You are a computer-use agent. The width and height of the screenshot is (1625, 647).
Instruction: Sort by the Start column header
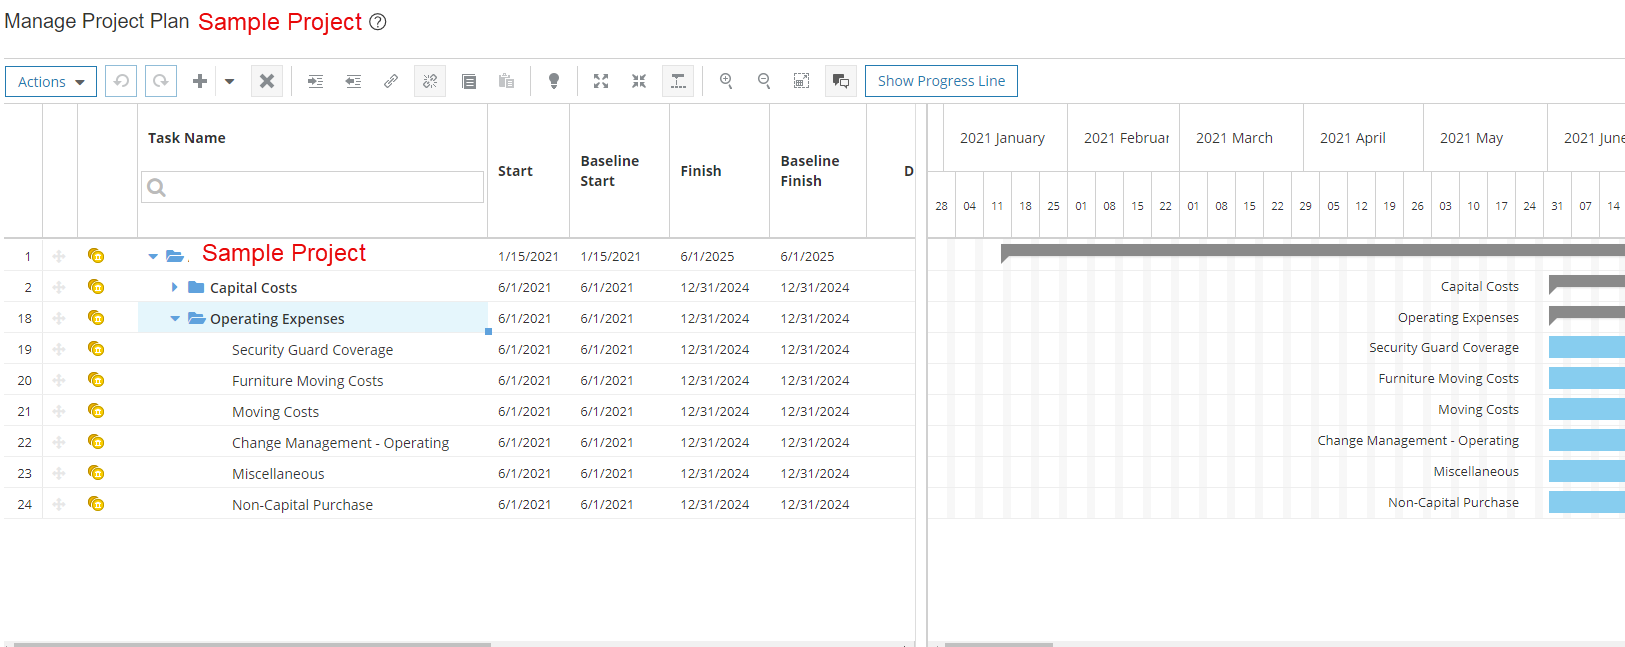click(515, 171)
